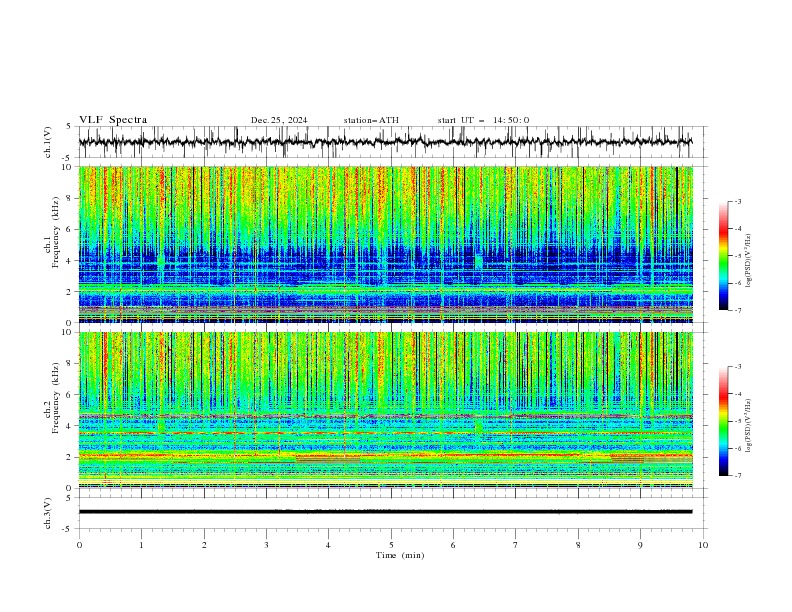This screenshot has height=612, width=792.
Task: Select the date text "Dec. 25, 2024"
Action: coord(279,120)
